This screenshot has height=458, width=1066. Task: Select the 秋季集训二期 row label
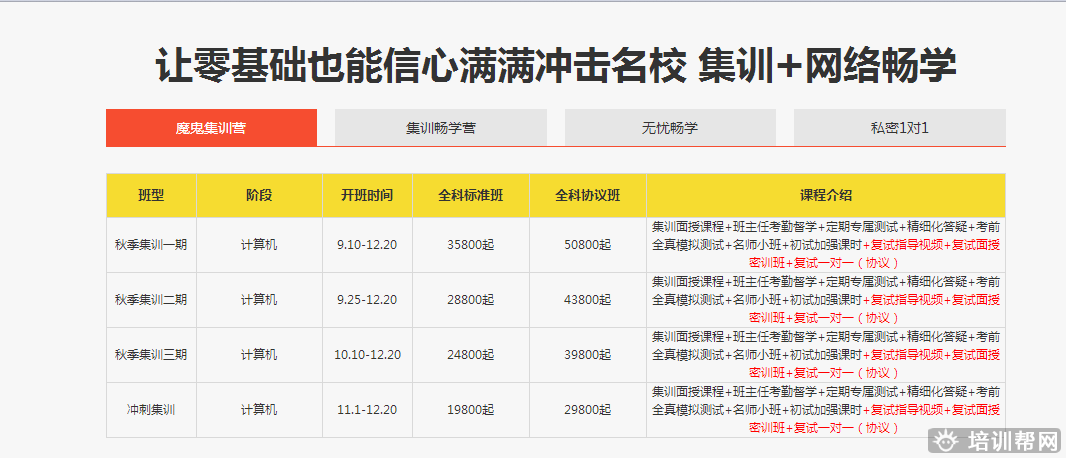click(x=151, y=300)
